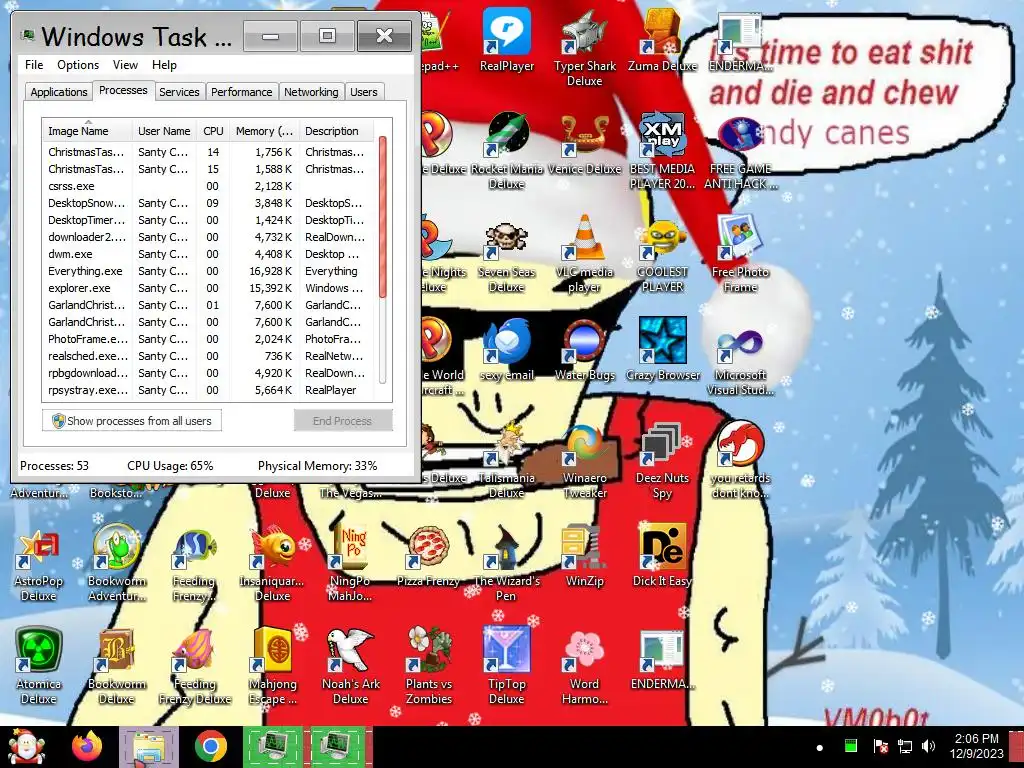Screen dimensions: 1024x768
Task: Open the File menu in Task Manager
Action: 34,65
